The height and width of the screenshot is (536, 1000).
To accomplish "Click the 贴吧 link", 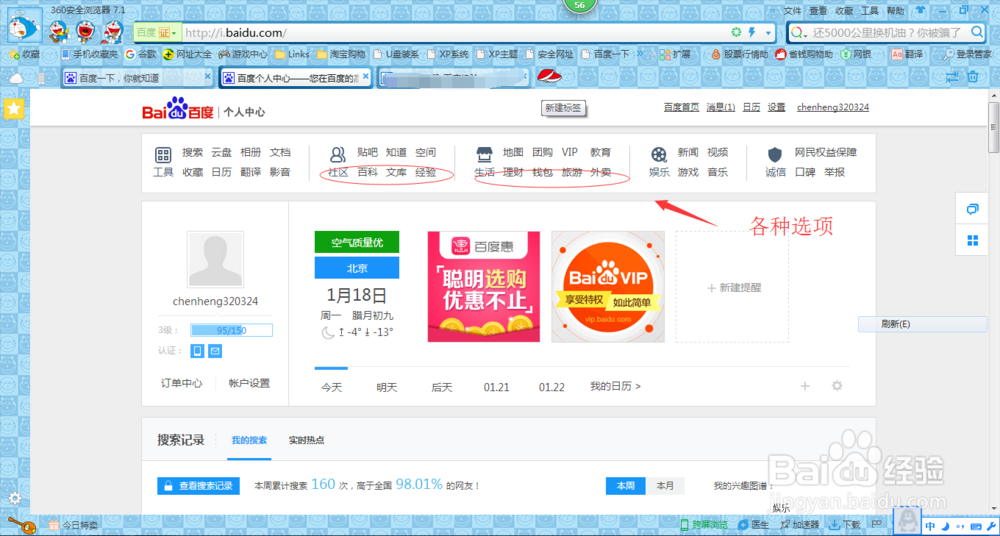I will point(367,153).
